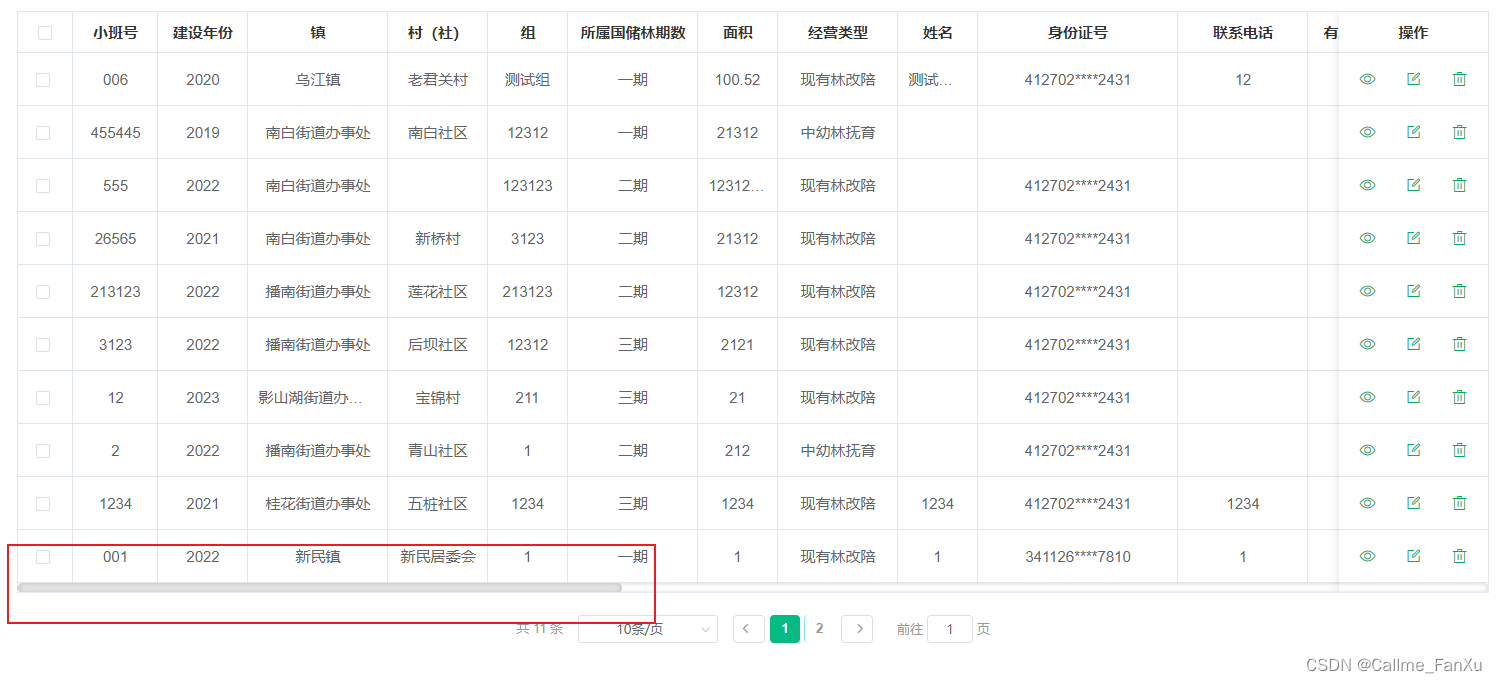The width and height of the screenshot is (1497, 683).
Task: Click the 前往 page number input field
Action: pos(949,628)
